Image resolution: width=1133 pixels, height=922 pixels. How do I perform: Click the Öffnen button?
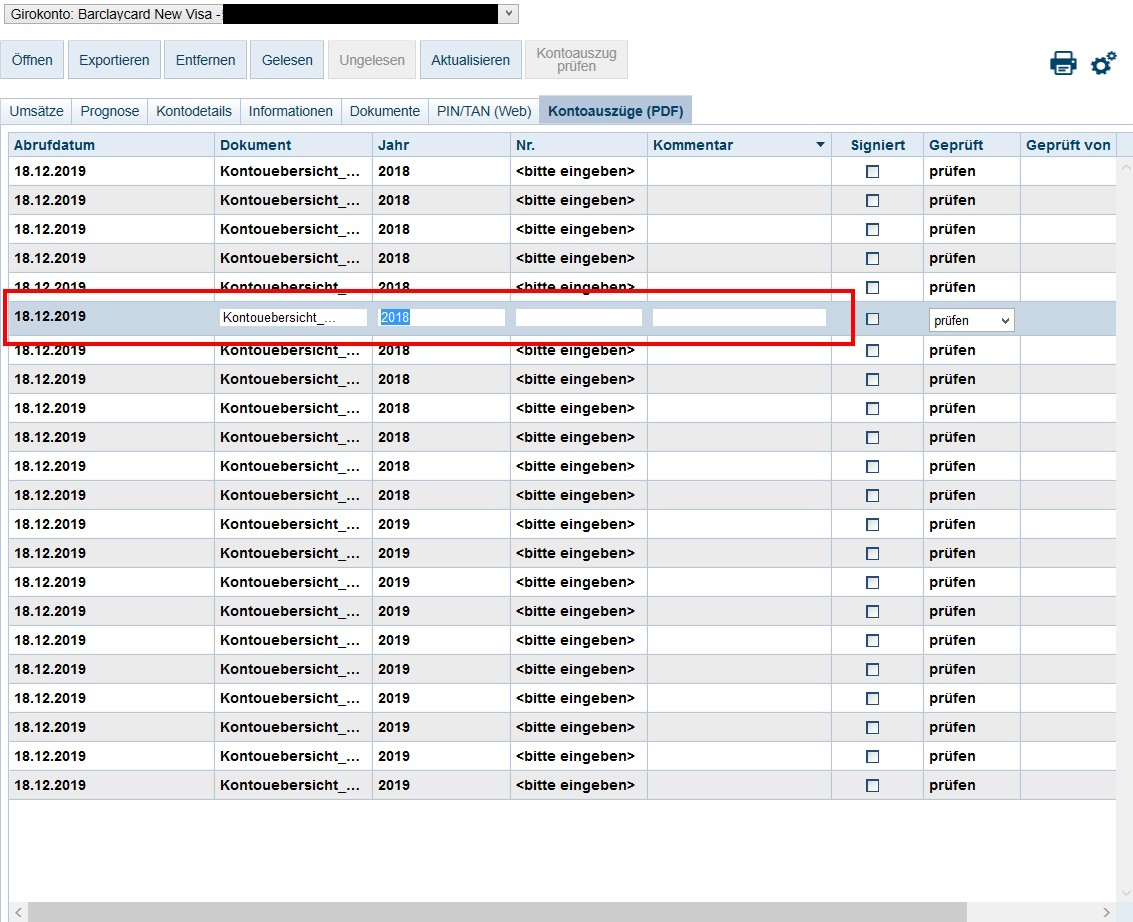[x=33, y=60]
